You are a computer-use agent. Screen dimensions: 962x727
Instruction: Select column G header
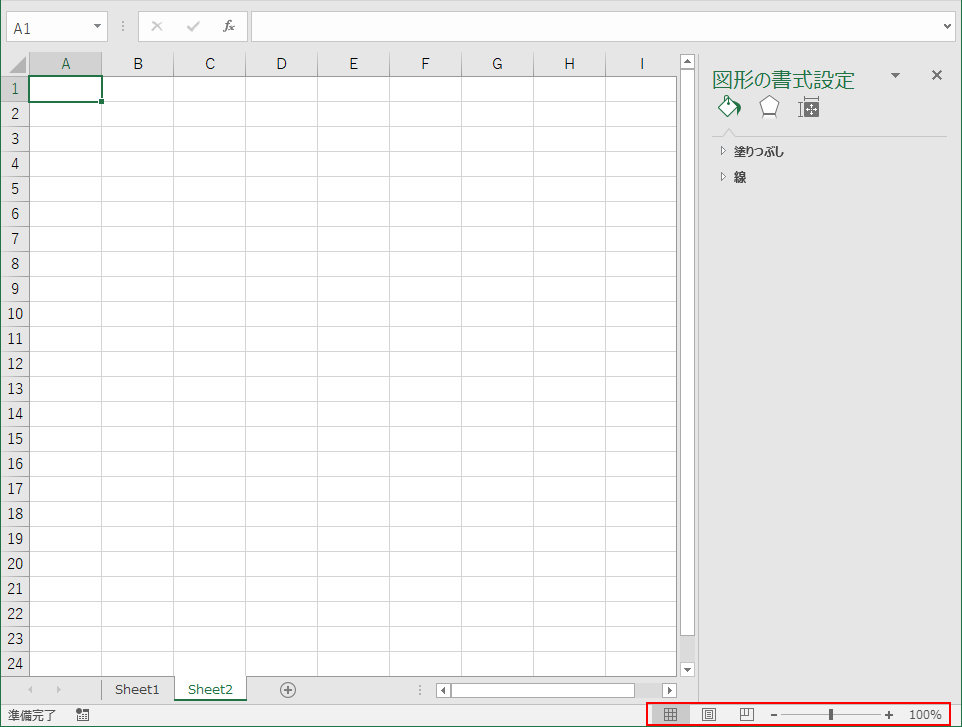[x=498, y=64]
